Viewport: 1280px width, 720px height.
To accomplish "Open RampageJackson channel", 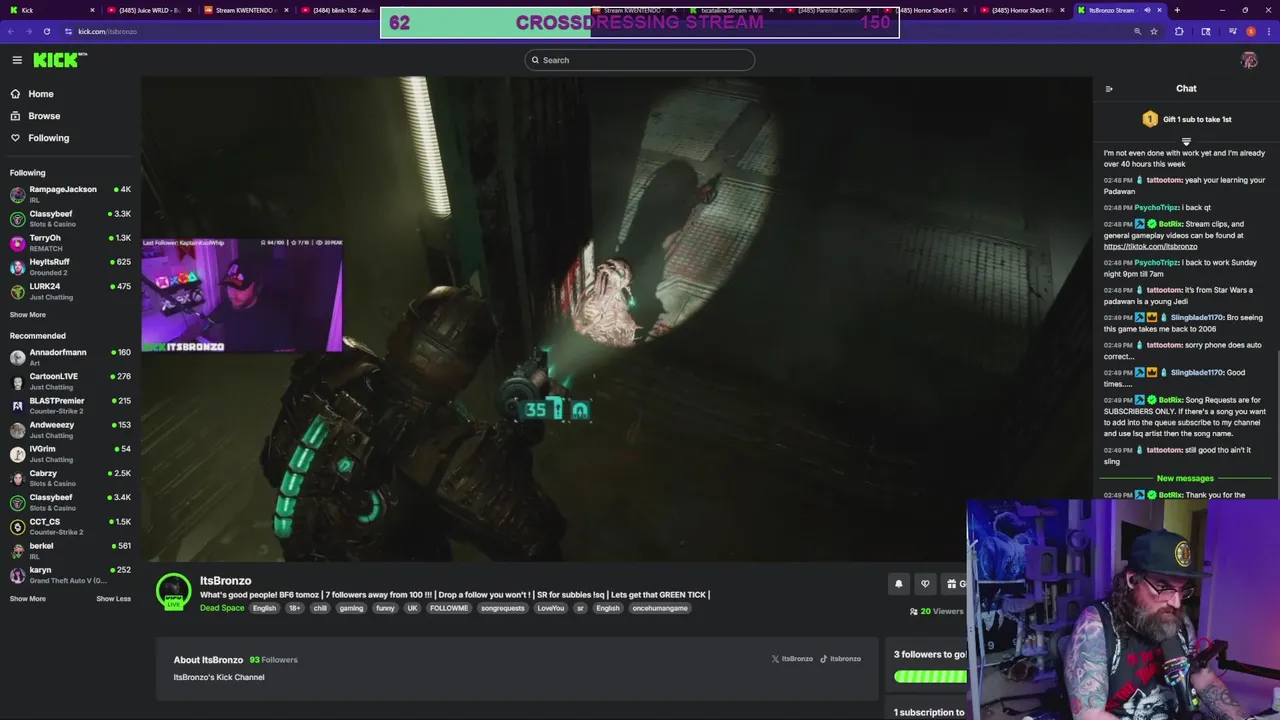I will pos(70,193).
